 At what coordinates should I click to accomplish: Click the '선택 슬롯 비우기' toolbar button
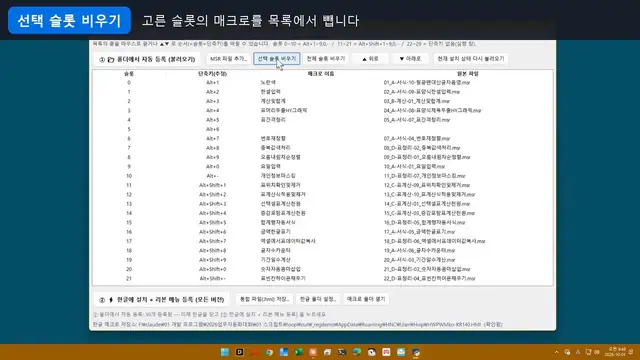pos(277,59)
